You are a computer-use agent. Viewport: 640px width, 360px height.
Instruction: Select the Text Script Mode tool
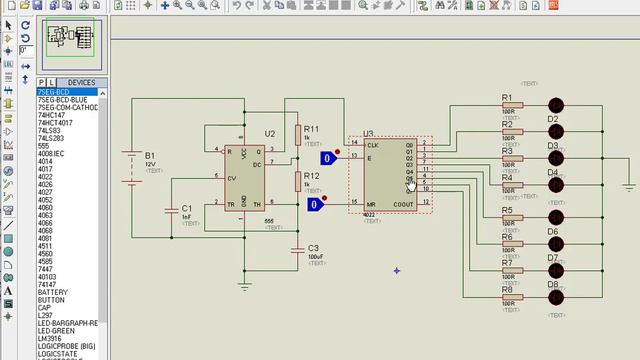(x=8, y=77)
